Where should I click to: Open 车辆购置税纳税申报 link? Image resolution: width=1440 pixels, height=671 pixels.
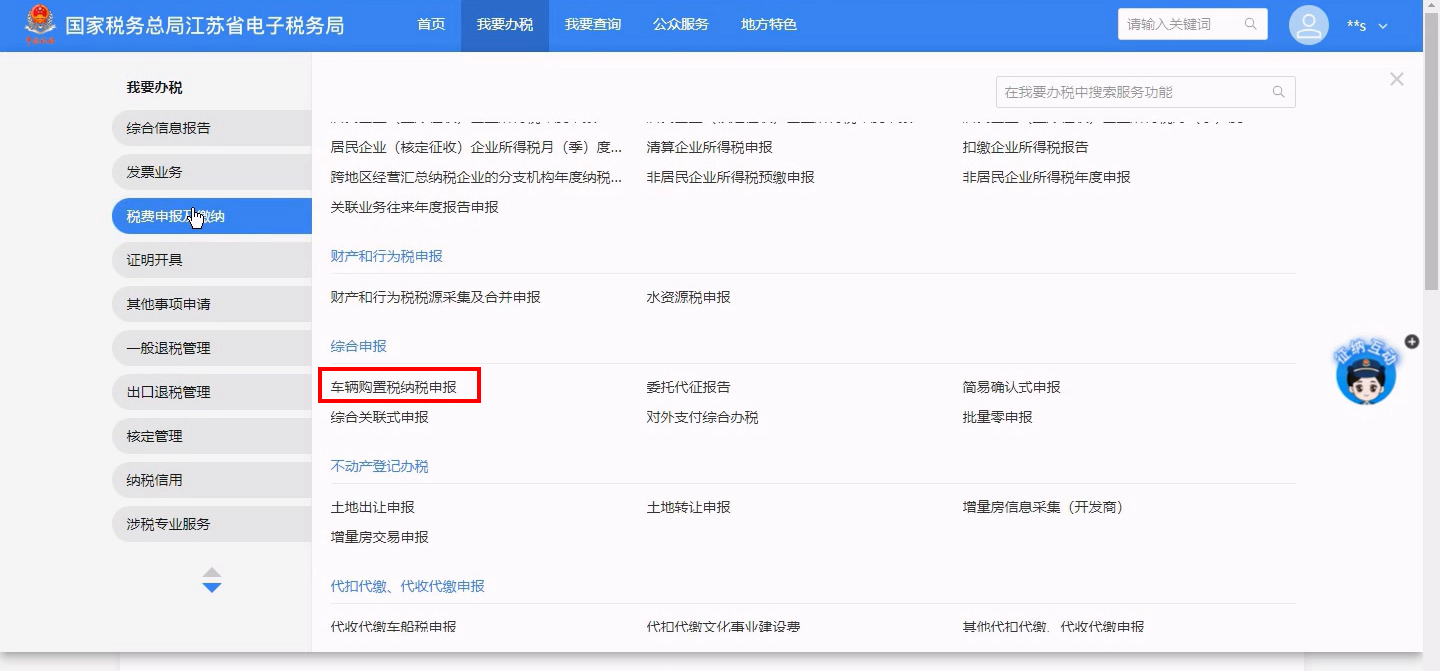coord(394,387)
